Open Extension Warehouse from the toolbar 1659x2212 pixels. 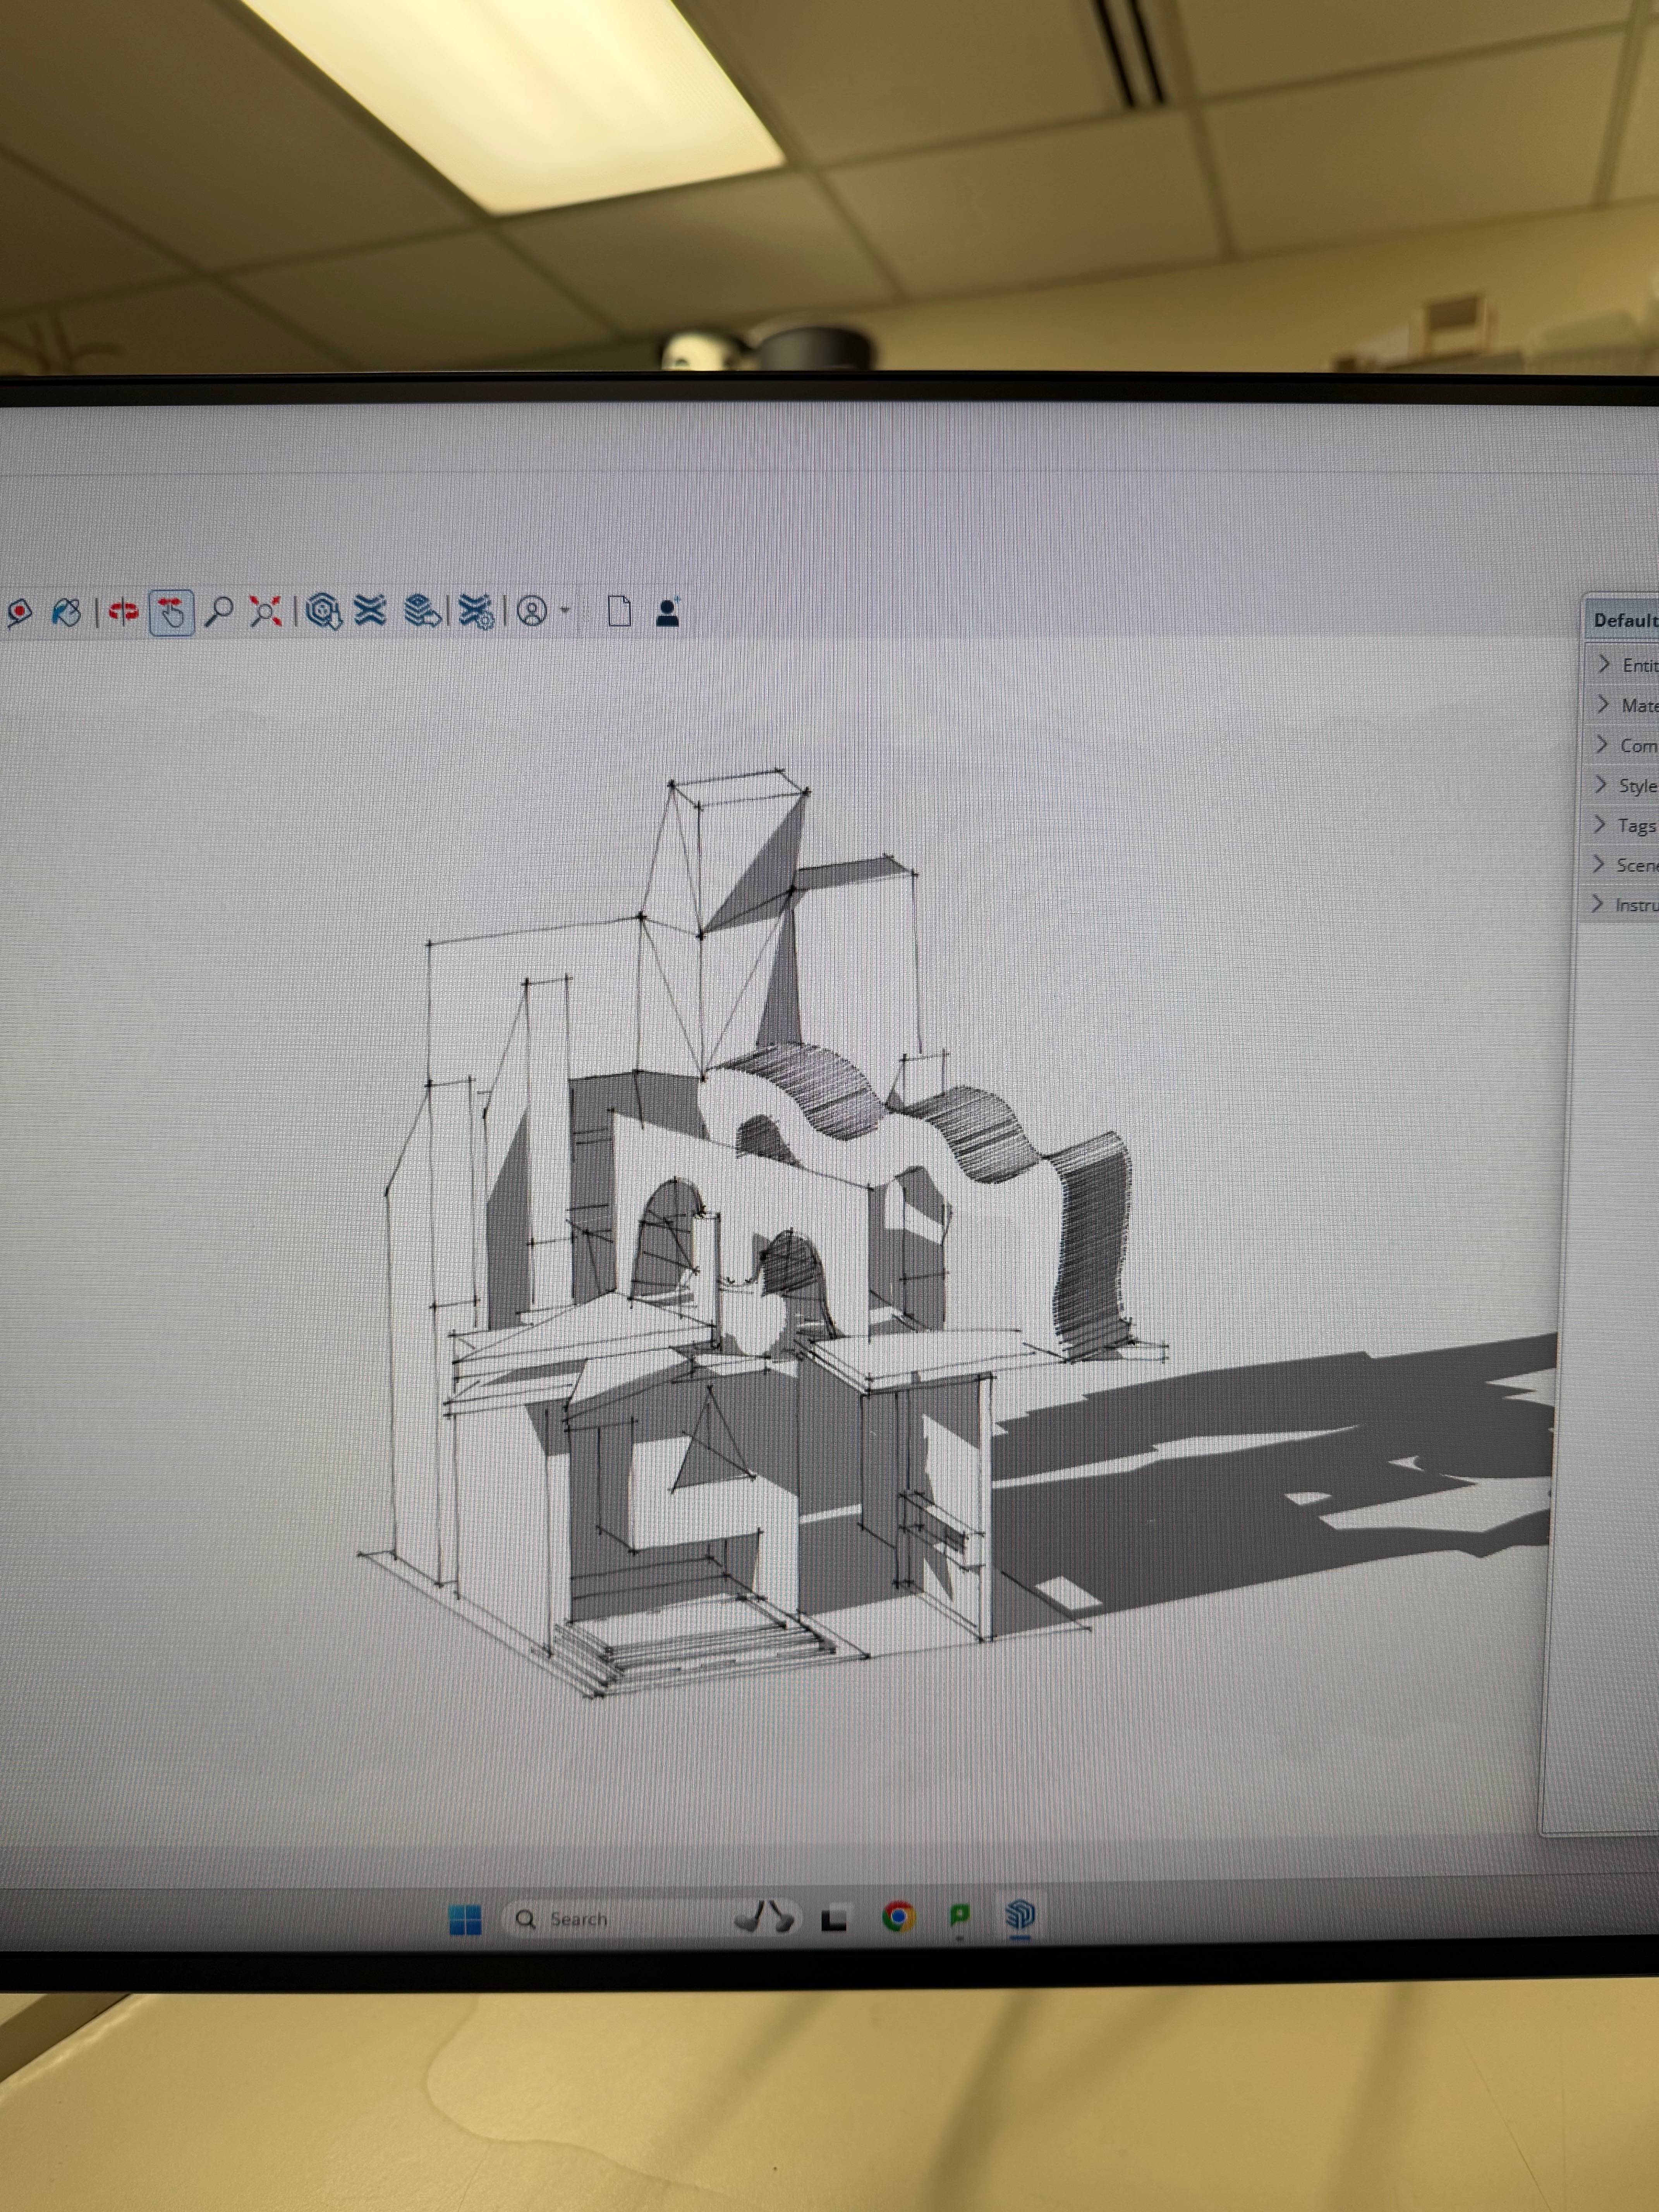(x=370, y=610)
